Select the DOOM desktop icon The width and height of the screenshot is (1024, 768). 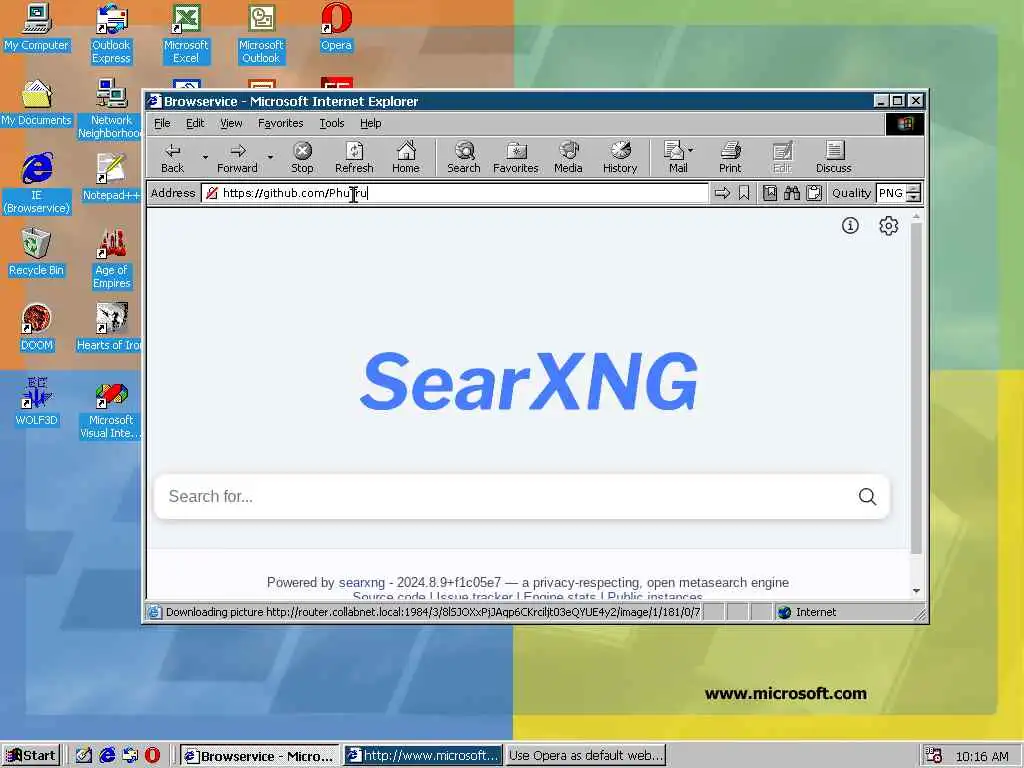click(36, 328)
